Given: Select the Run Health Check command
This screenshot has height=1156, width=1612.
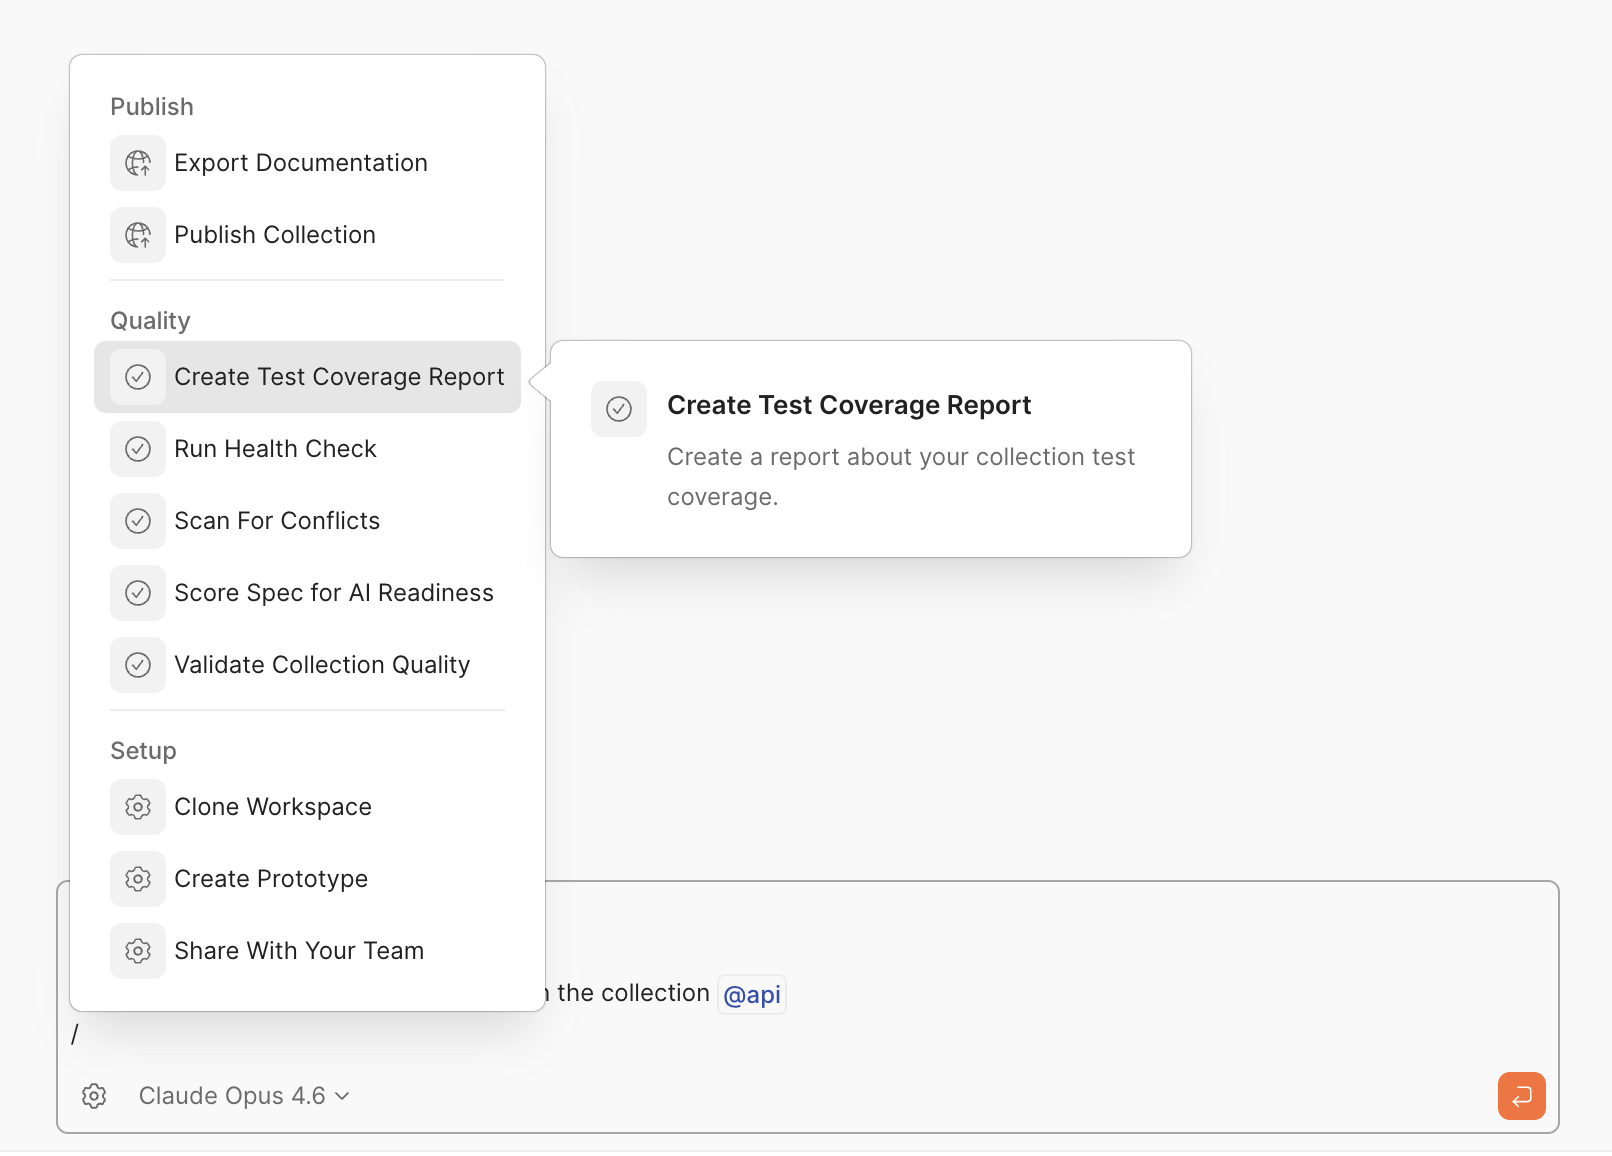Looking at the screenshot, I should [x=307, y=449].
